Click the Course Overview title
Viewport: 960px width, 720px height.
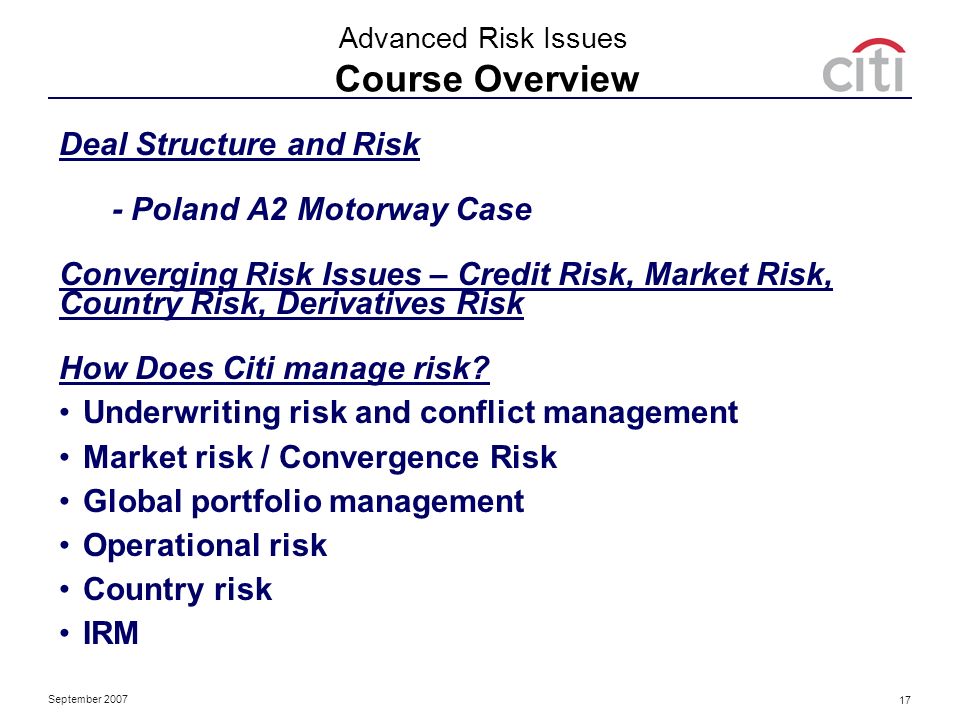pos(487,79)
